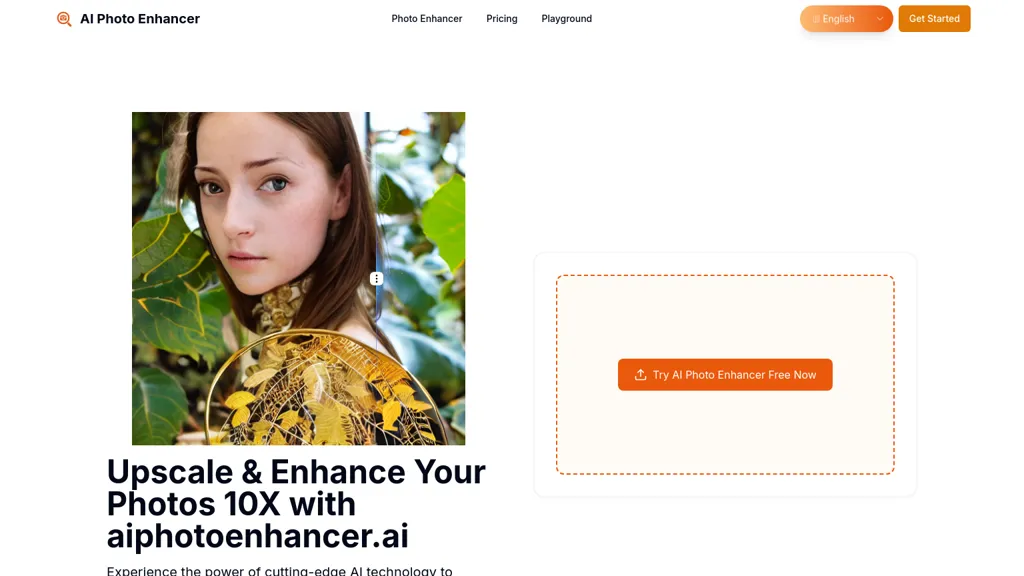Go to the Pricing page
The height and width of the screenshot is (576, 1024).
pos(502,19)
